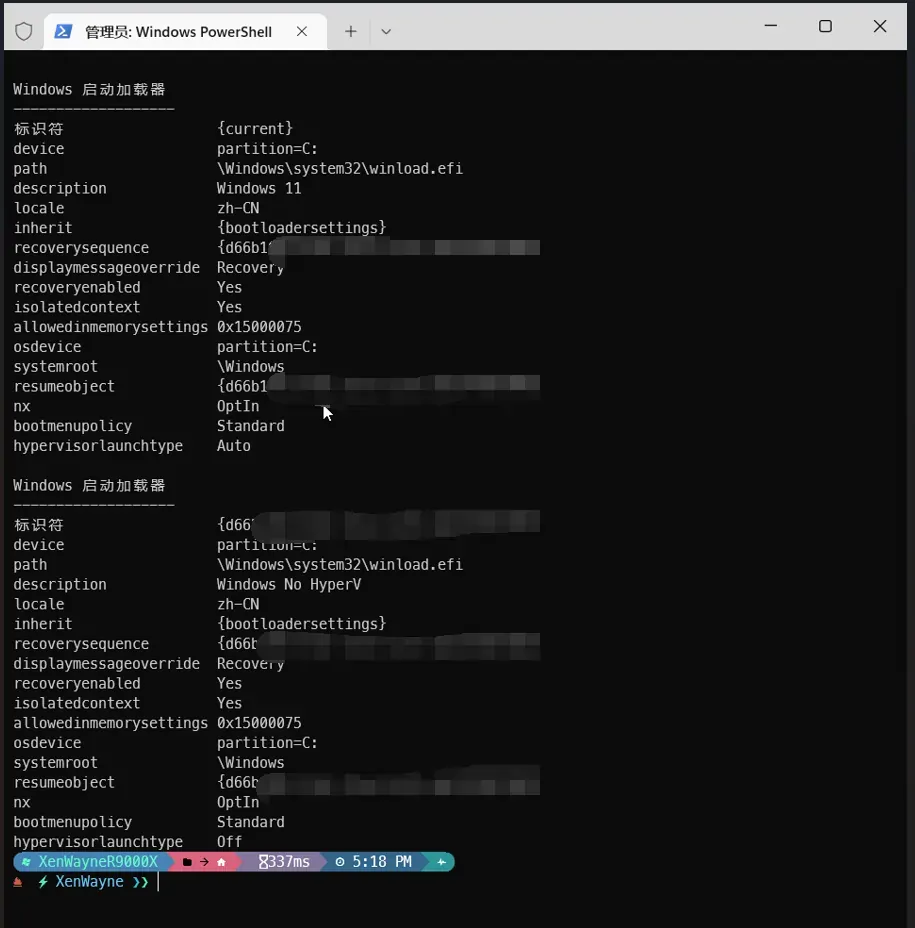This screenshot has height=928, width=915.
Task: Click the hypervisorlaunchtype 'Auto' value
Action: click(x=233, y=446)
